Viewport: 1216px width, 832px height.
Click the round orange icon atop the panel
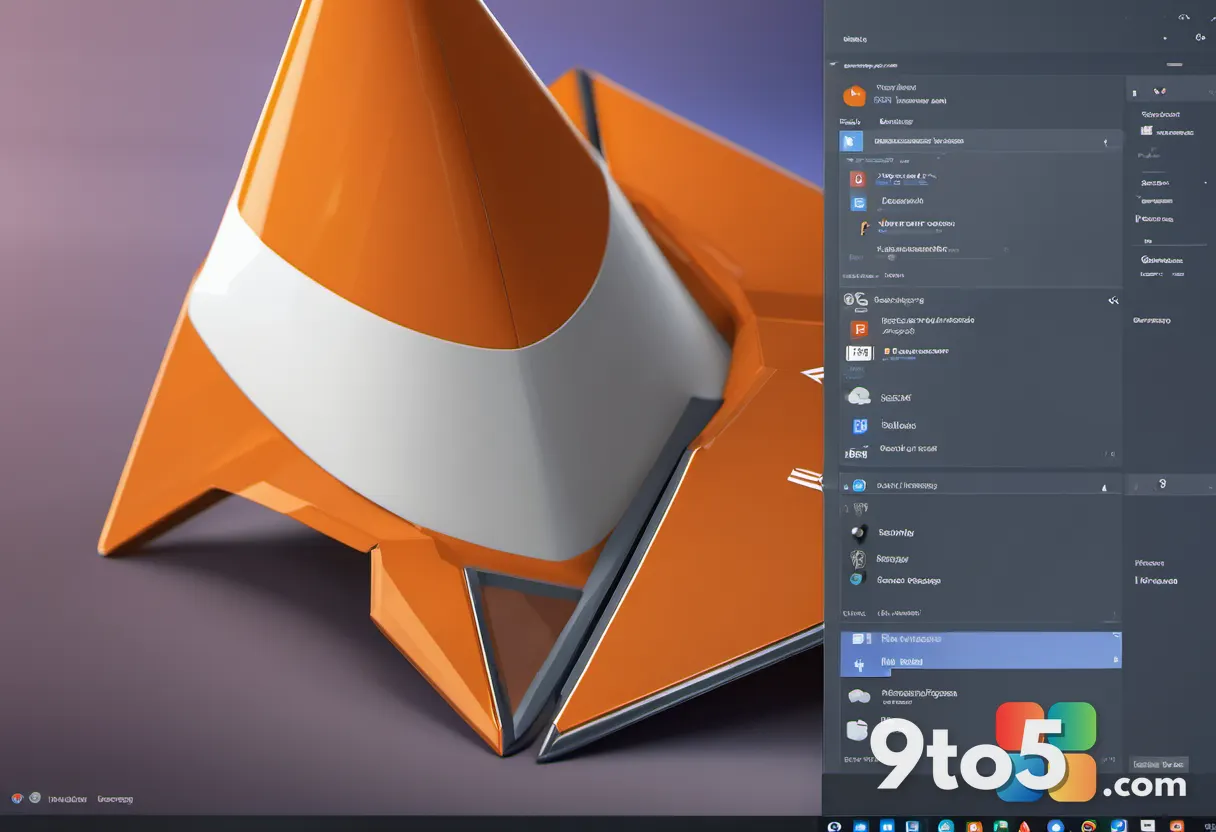(853, 96)
